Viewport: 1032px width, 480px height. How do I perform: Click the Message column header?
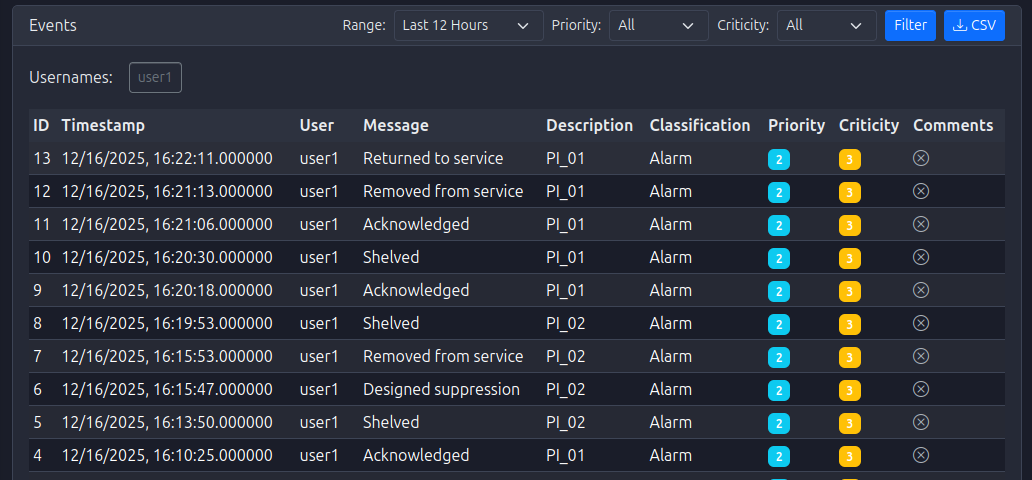click(x=396, y=125)
